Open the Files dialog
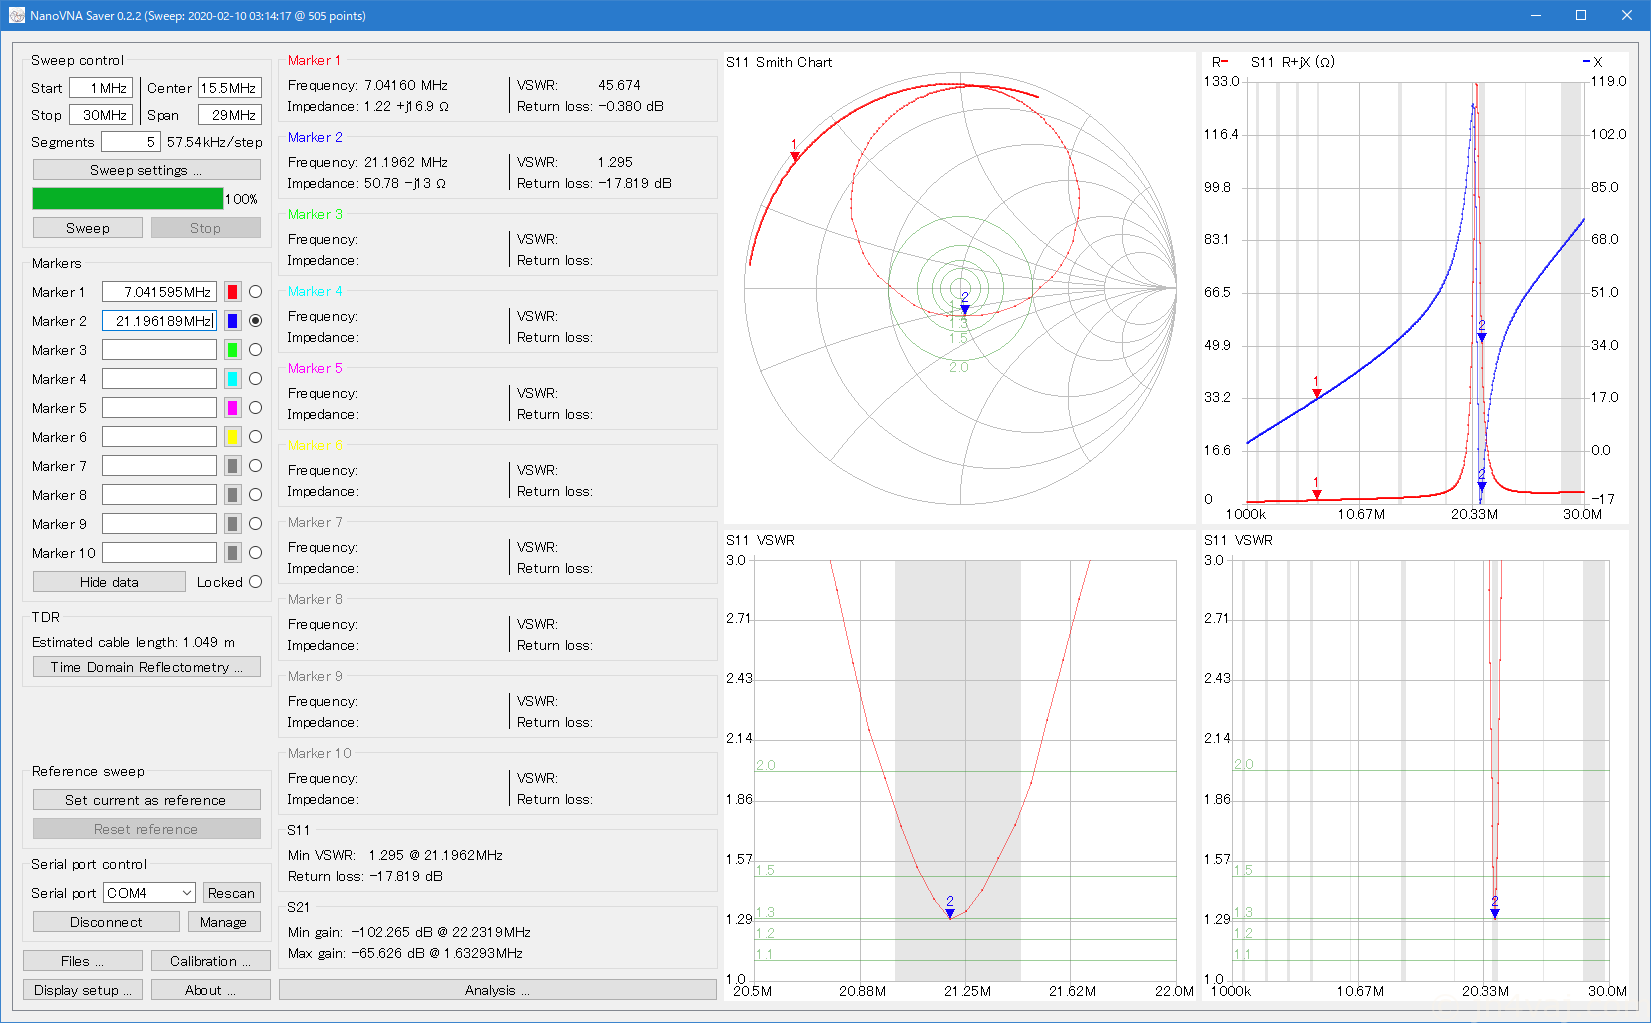Viewport: 1651px width, 1023px height. click(x=83, y=961)
